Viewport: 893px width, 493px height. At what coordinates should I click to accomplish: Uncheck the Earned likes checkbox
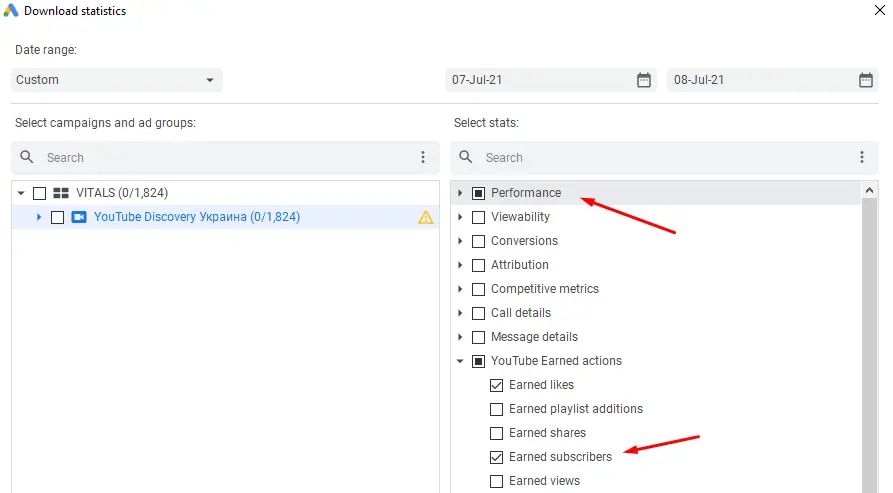497,385
